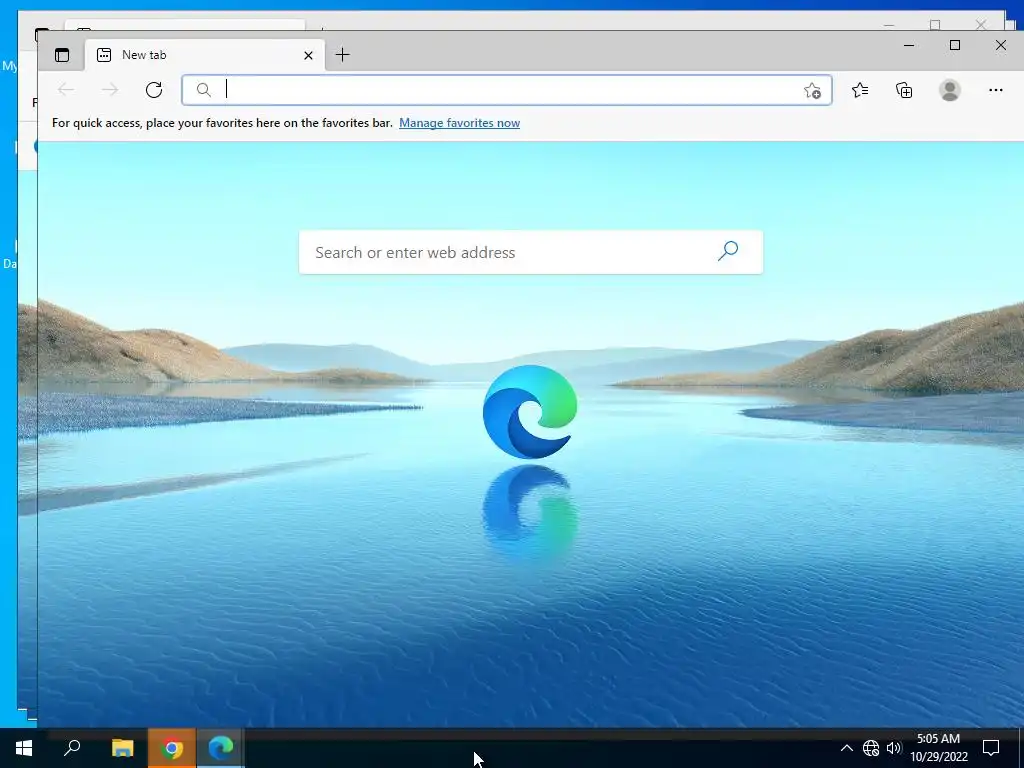
Task: Open a new tab with plus button
Action: 342,55
